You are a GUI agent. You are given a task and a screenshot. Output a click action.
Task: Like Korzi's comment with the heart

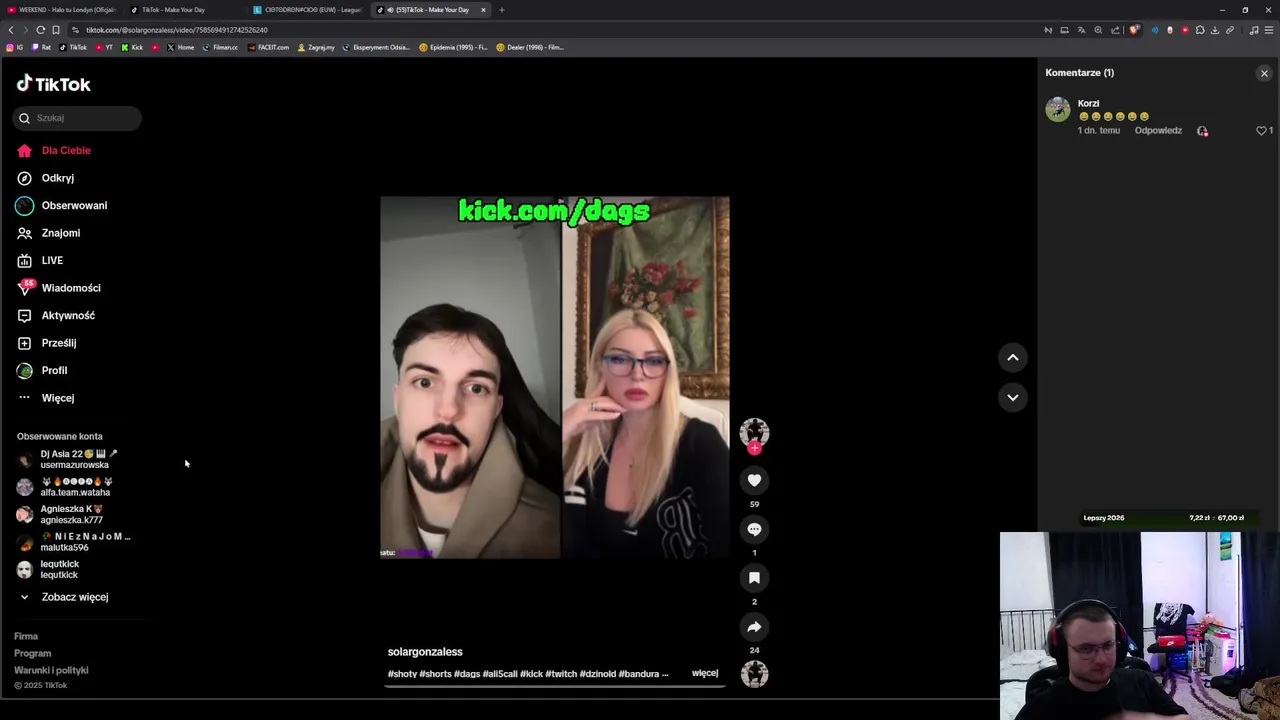(x=1261, y=131)
